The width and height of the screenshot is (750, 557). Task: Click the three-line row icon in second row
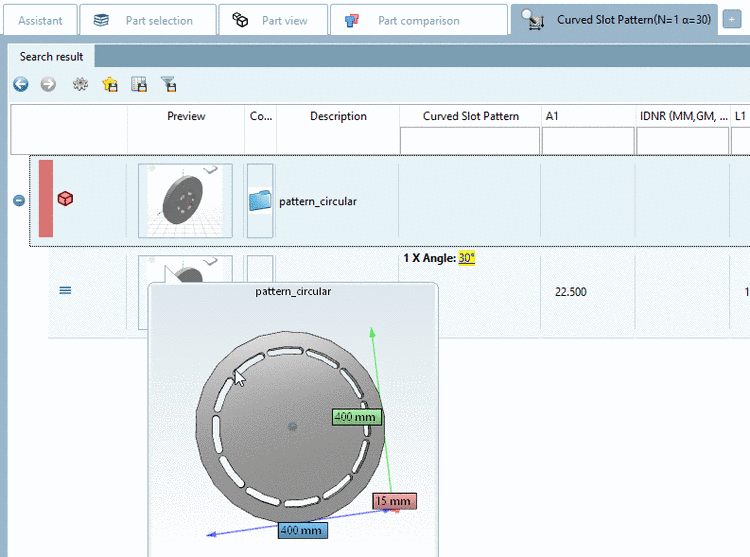66,291
